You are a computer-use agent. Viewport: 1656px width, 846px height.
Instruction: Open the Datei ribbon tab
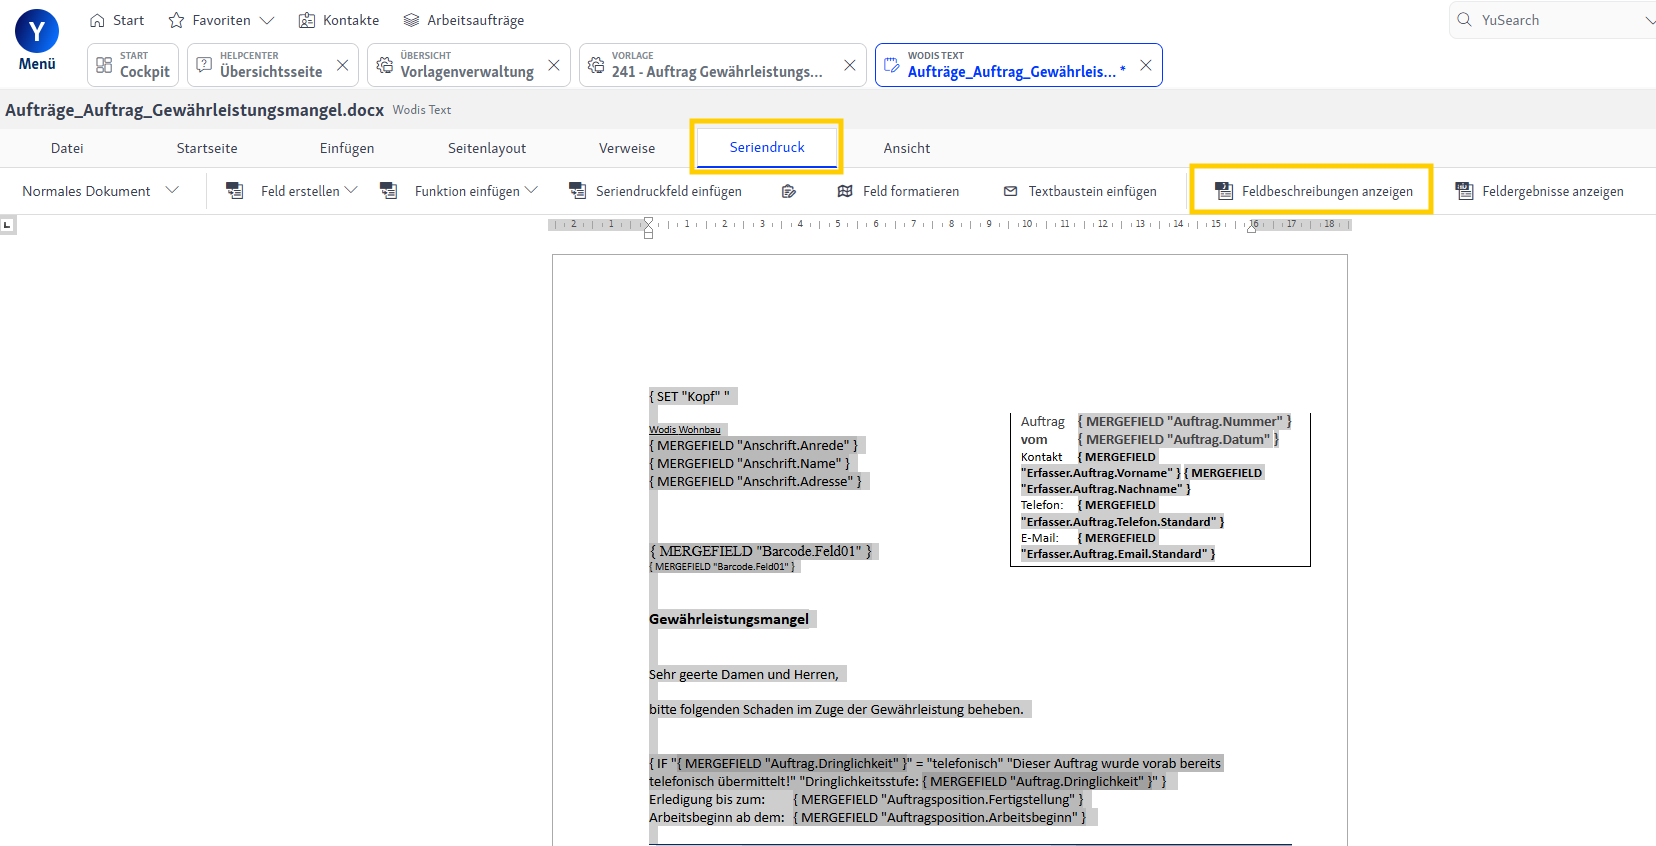[67, 148]
